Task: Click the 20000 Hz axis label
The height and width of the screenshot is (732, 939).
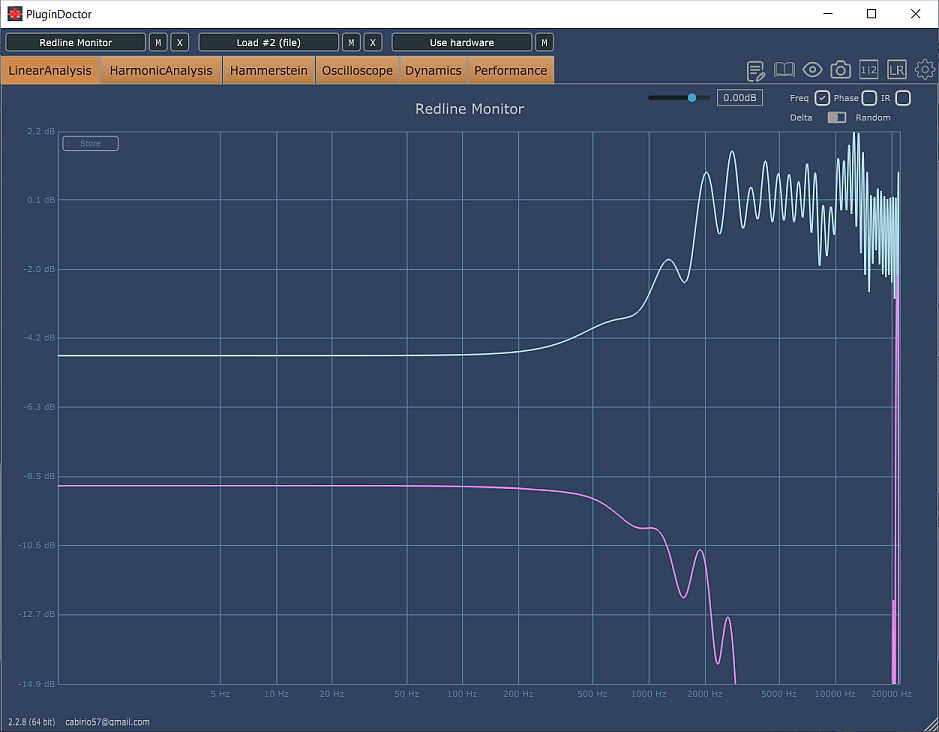Action: (891, 694)
